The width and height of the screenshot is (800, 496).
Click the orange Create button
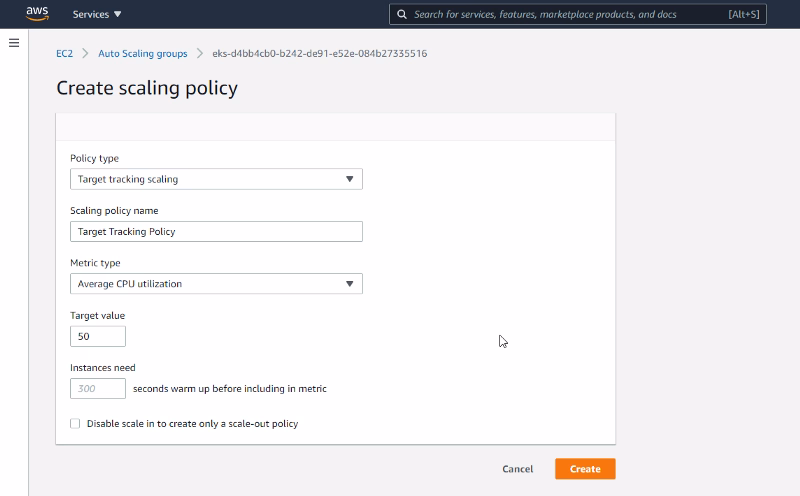(x=585, y=469)
